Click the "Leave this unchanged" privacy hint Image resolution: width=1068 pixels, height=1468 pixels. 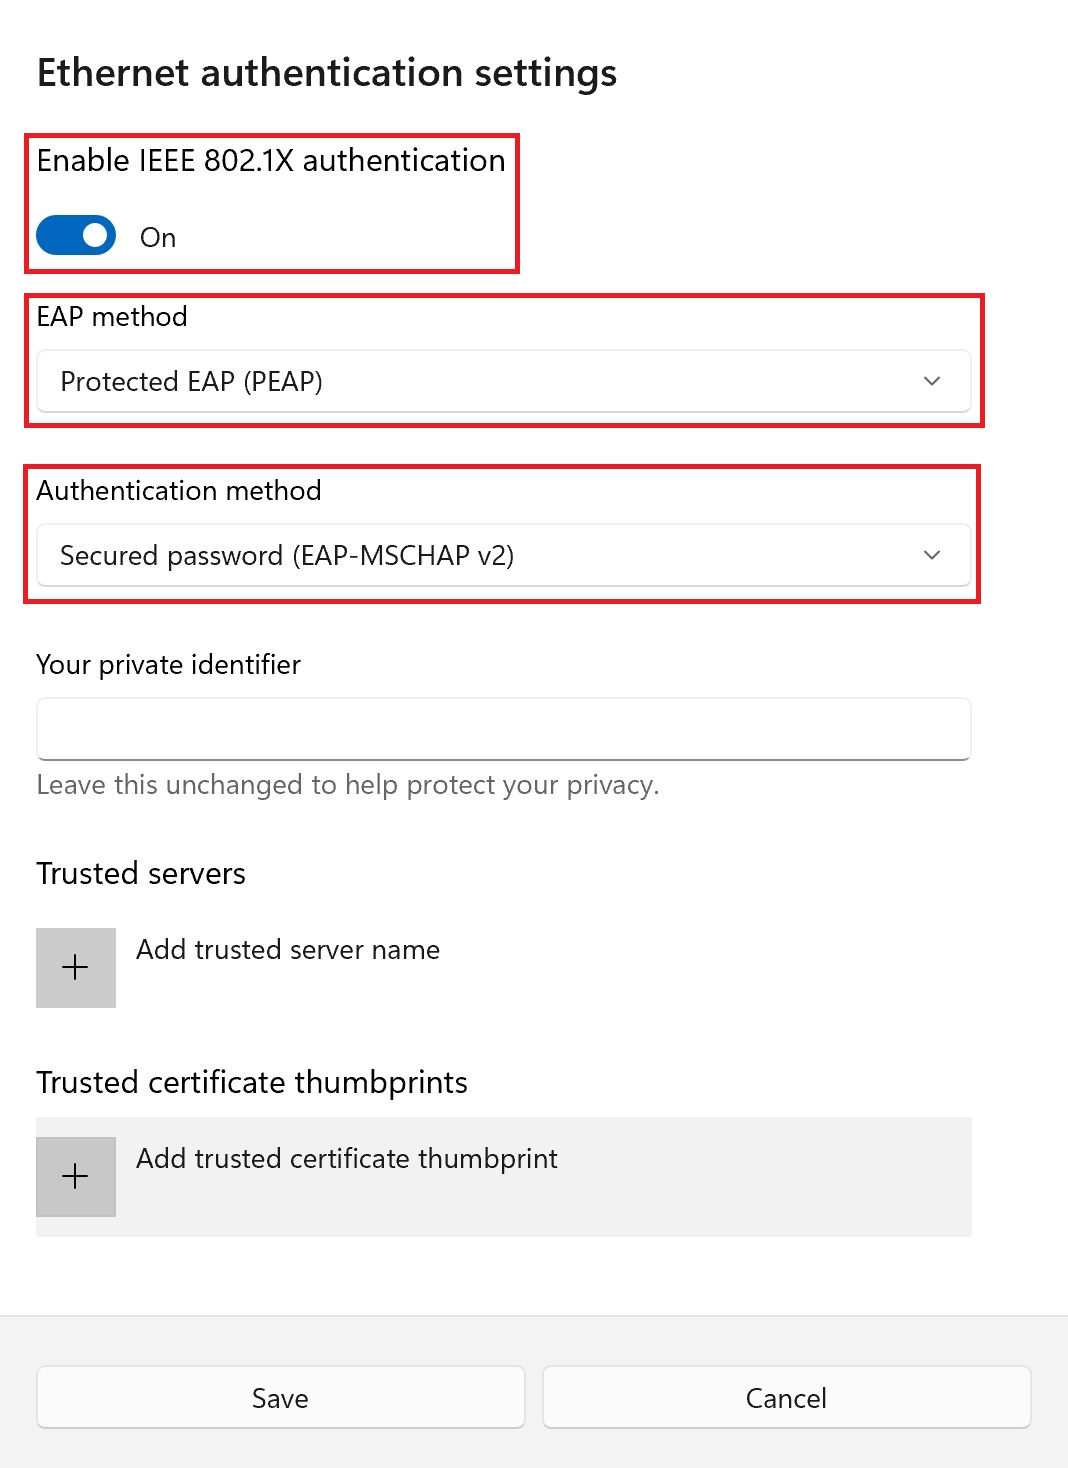click(348, 785)
